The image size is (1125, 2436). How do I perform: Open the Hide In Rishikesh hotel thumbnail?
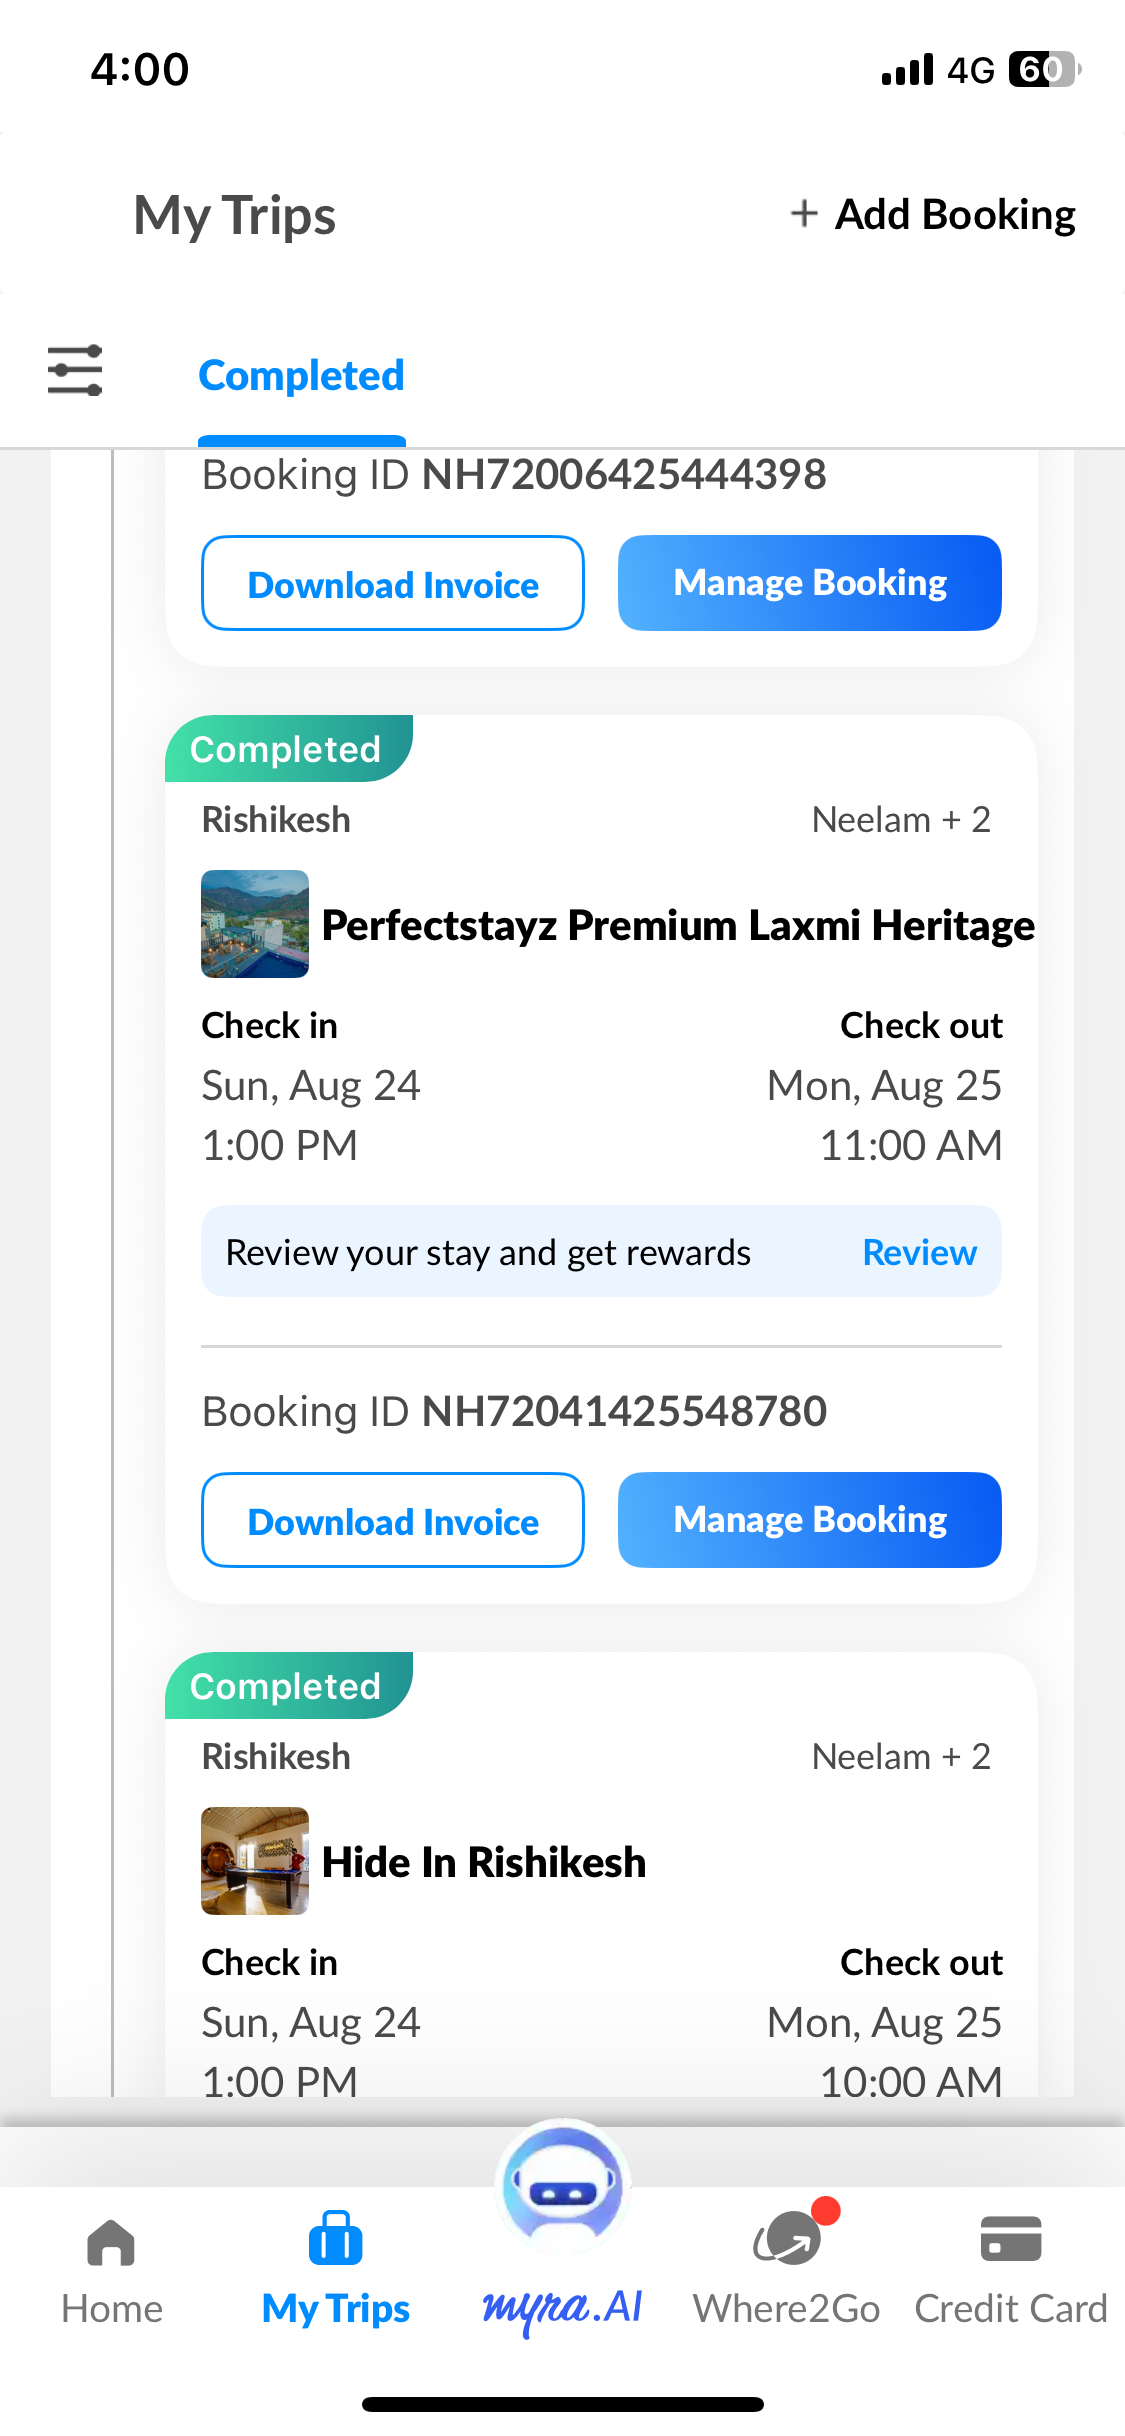(255, 1861)
